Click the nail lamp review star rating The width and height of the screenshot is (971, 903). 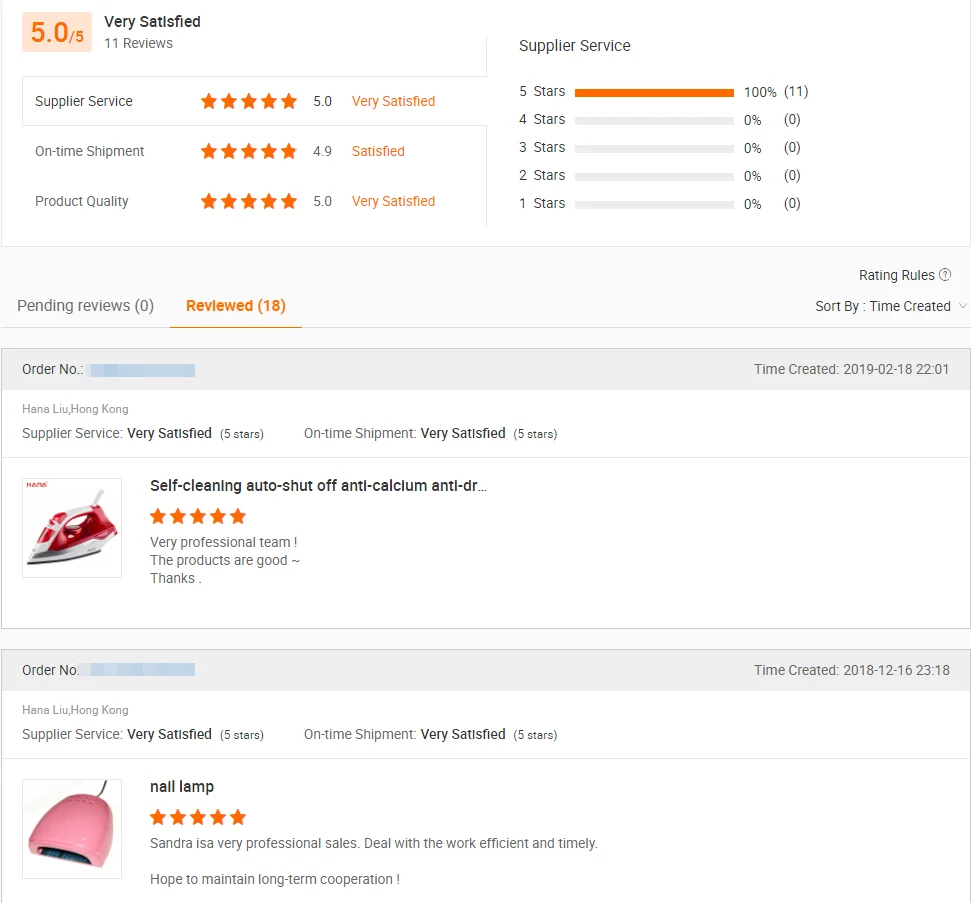[198, 817]
